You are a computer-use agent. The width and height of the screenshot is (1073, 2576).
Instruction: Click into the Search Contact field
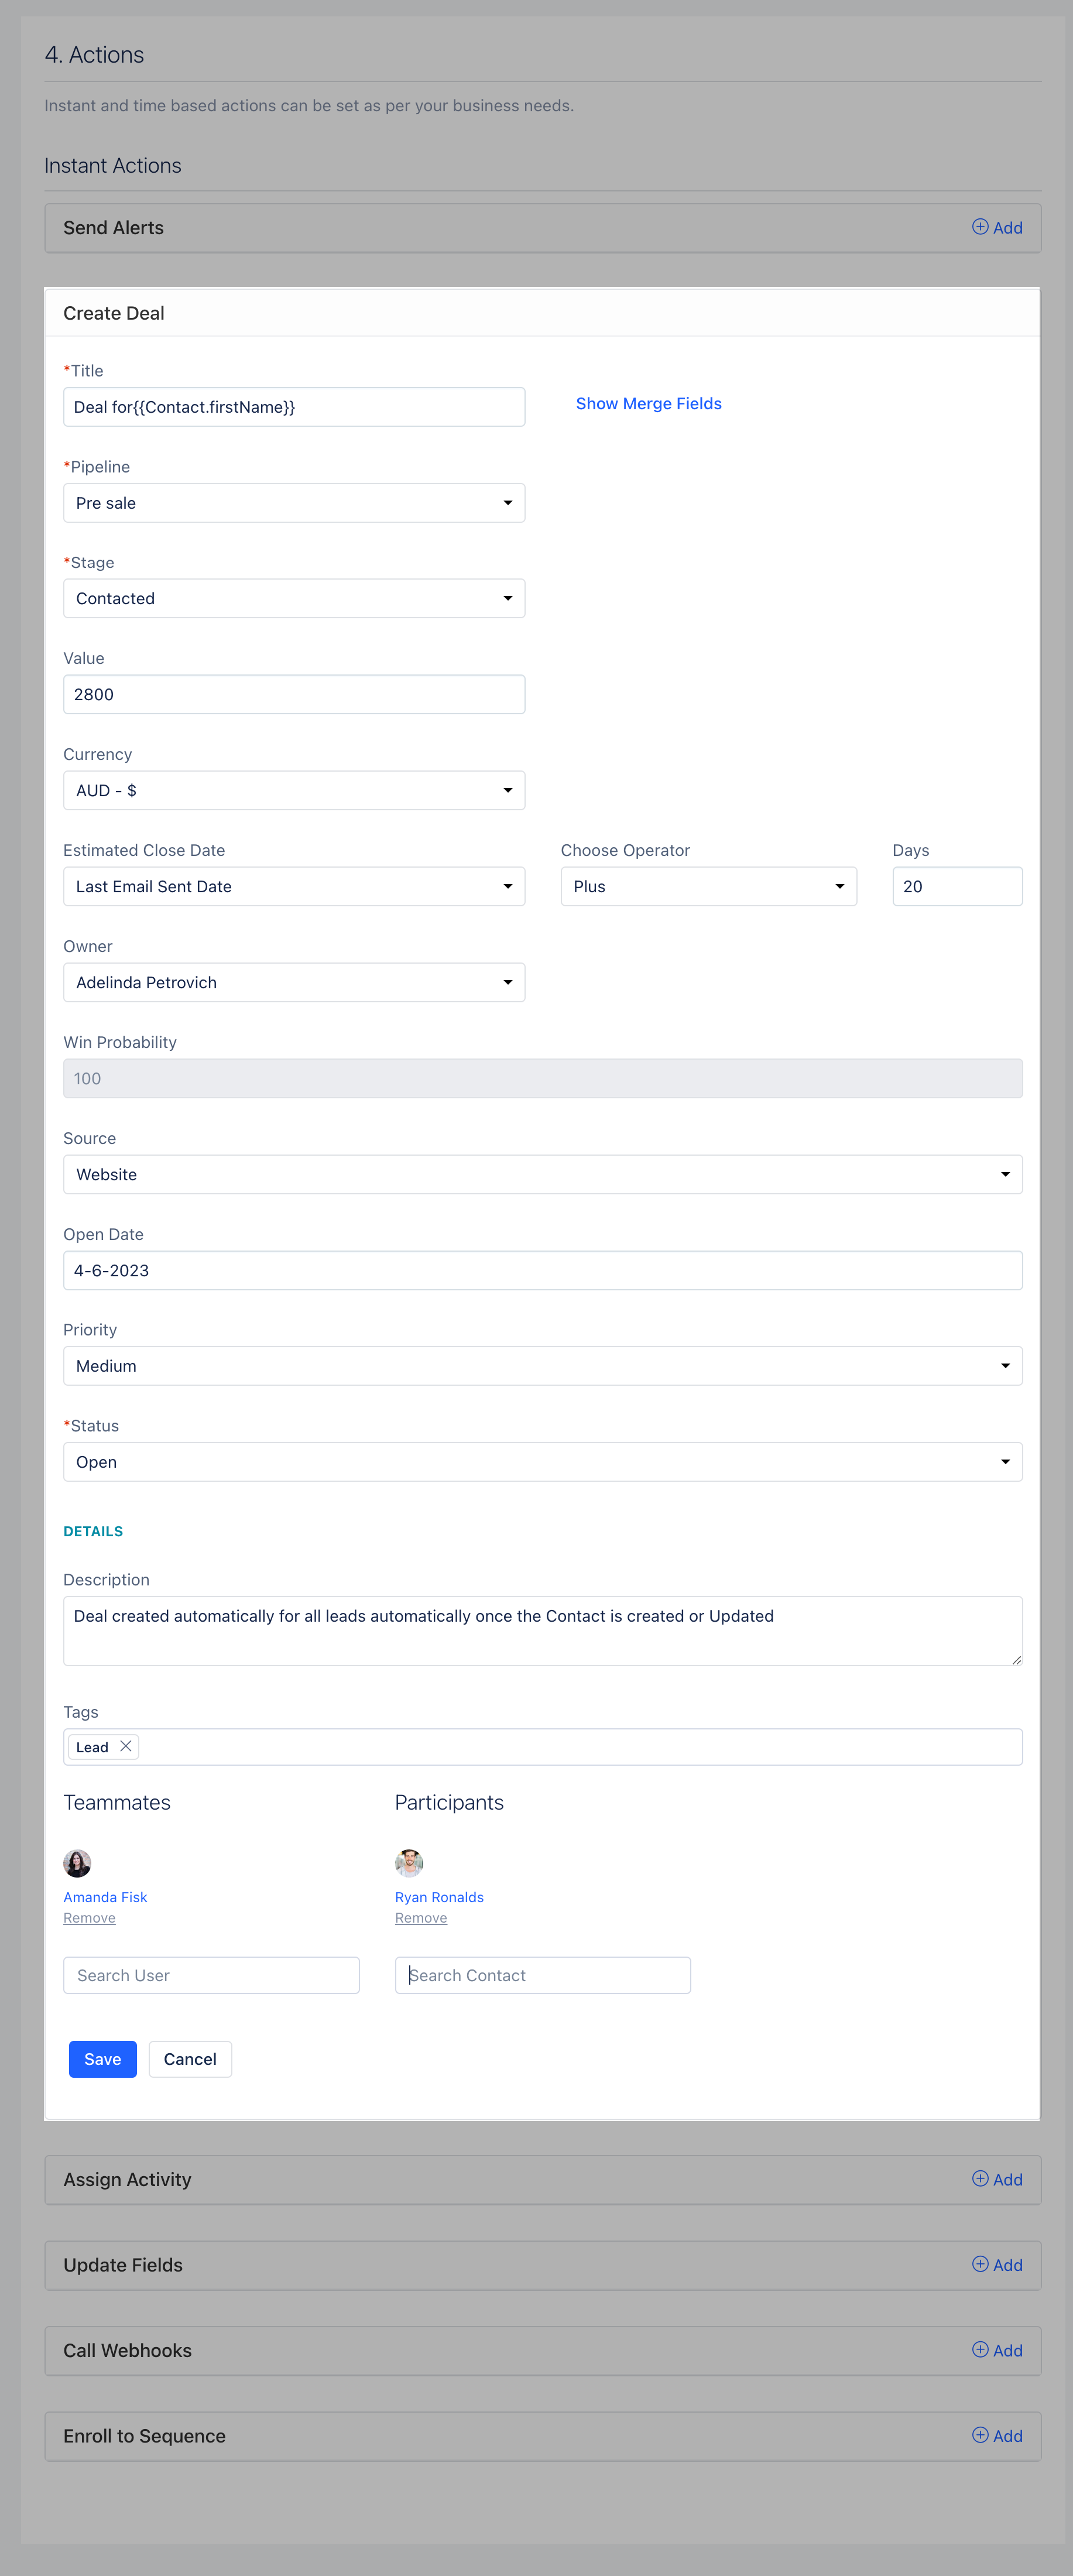(542, 1975)
